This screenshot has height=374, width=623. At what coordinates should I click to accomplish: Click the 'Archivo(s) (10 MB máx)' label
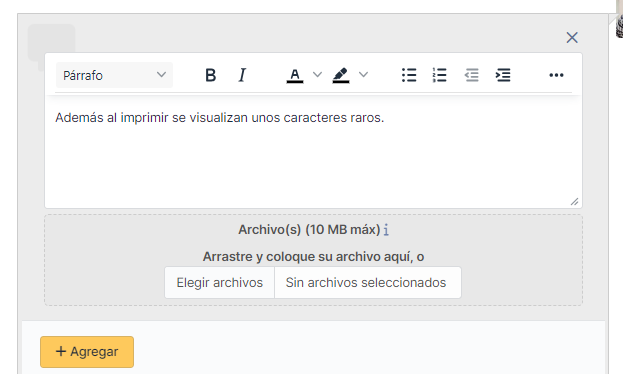tap(309, 230)
